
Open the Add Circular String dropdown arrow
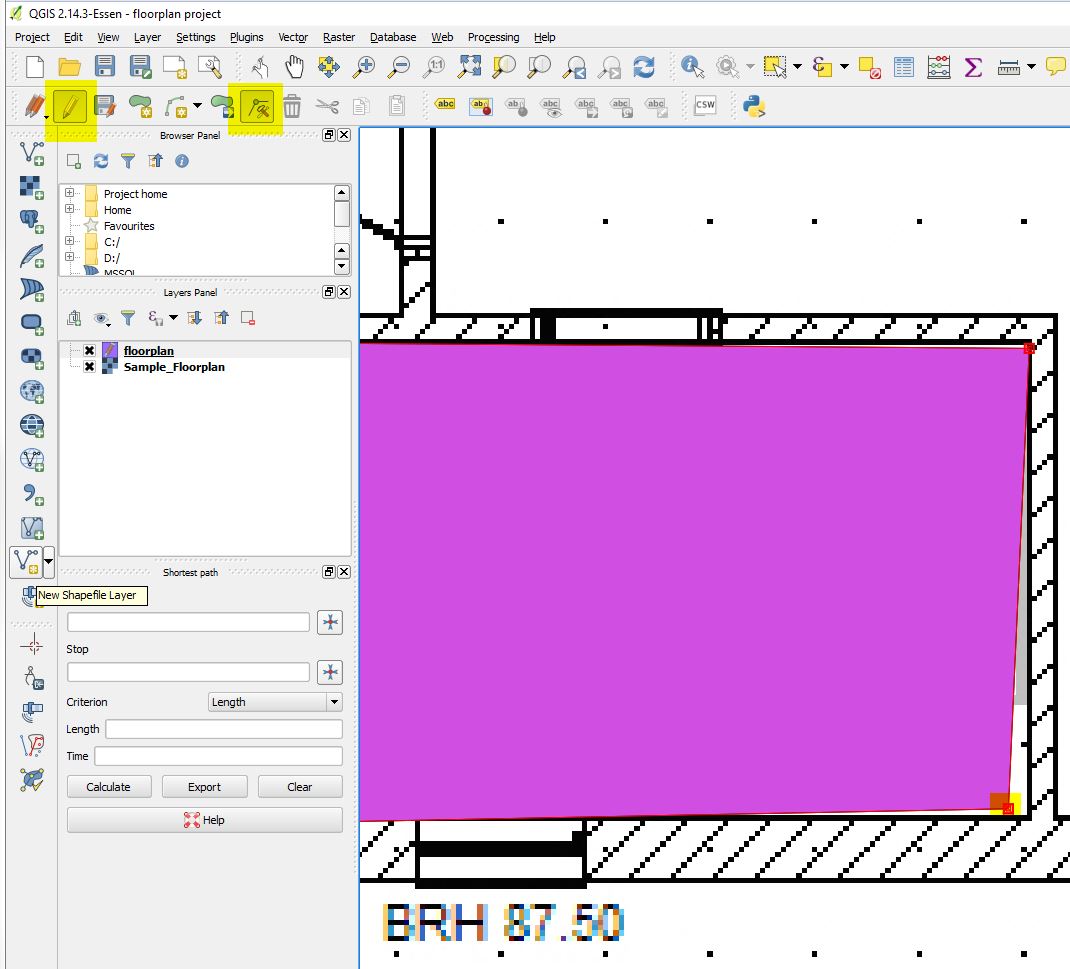click(197, 106)
